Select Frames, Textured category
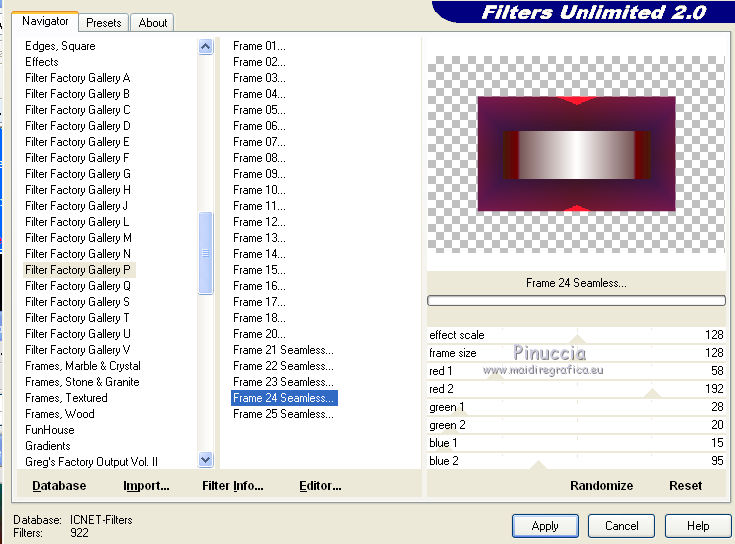Viewport: 735px width, 544px height. click(67, 398)
